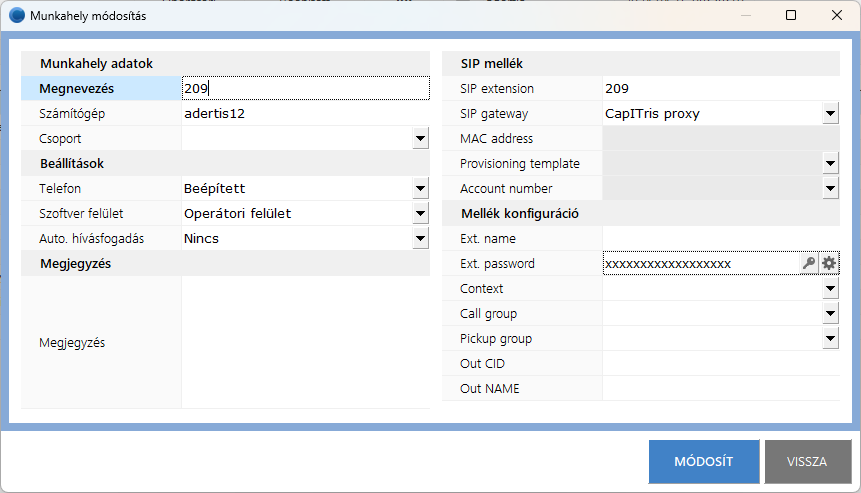Expand the Provisioning template dropdown
Screen dimensions: 861x493
coord(830,164)
